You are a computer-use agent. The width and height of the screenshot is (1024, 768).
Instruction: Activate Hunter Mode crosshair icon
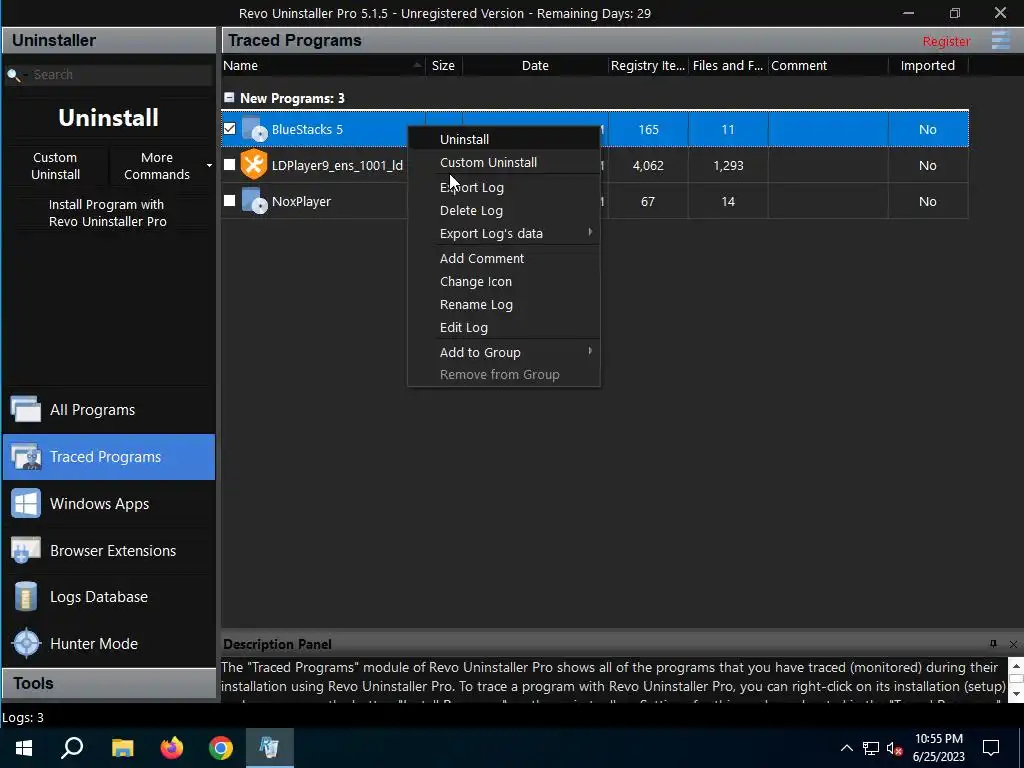(x=27, y=643)
